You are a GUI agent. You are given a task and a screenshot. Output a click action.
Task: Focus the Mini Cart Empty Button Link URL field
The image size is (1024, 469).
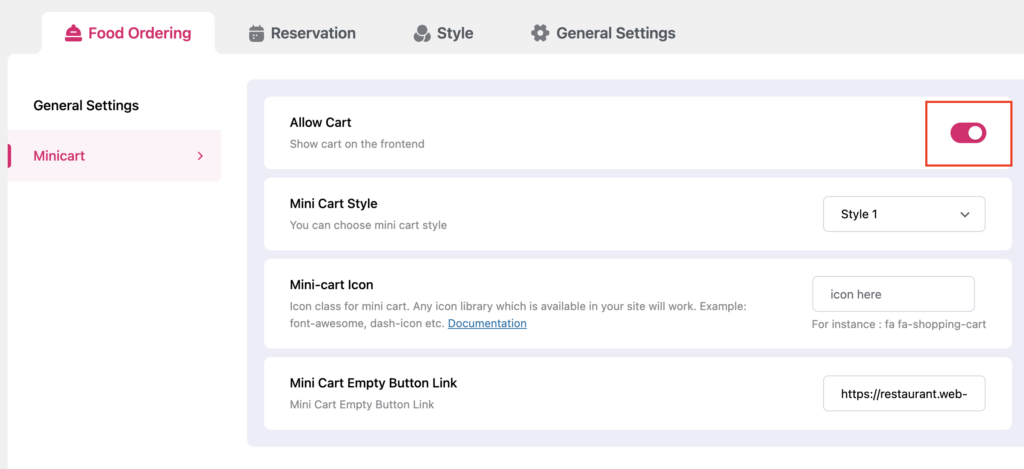tap(903, 394)
